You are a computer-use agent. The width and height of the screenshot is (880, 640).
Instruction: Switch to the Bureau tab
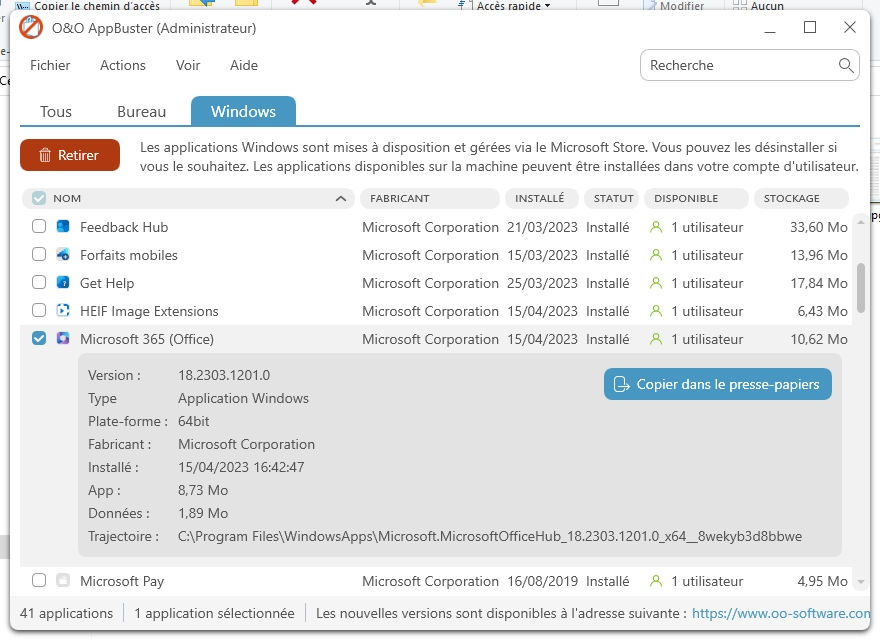pyautogui.click(x=141, y=112)
